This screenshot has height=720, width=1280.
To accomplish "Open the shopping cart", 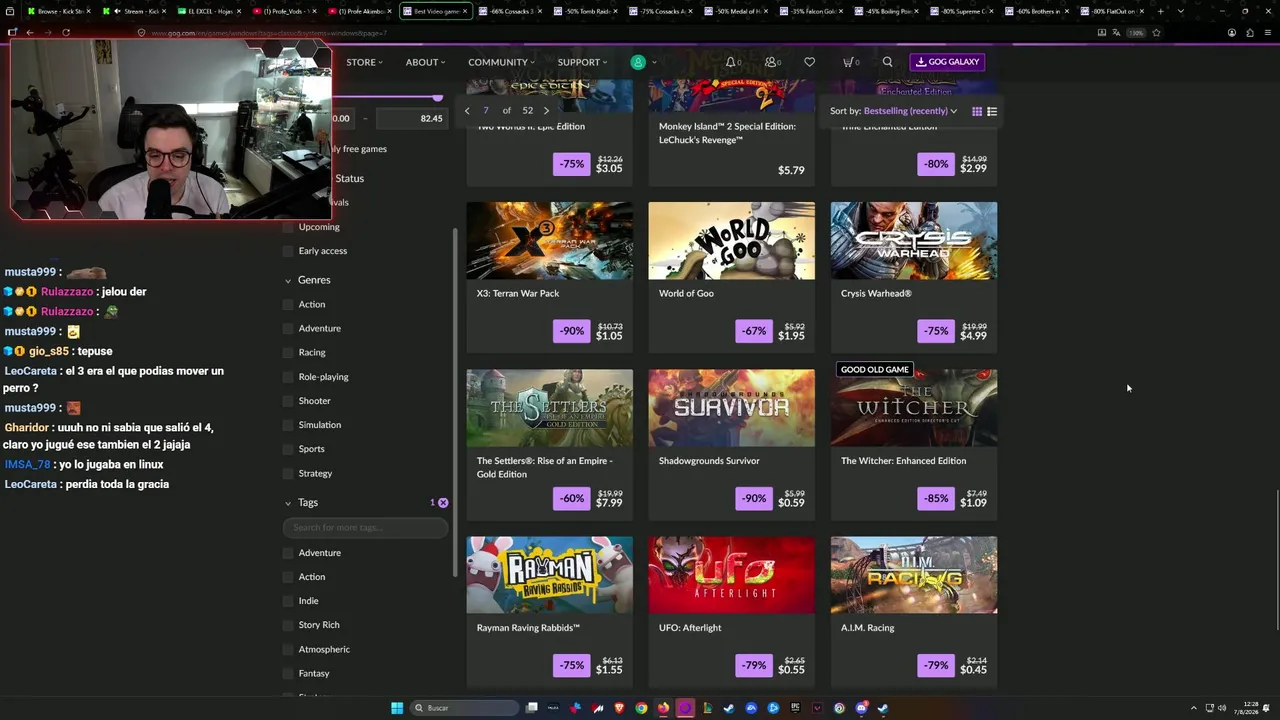I will [850, 62].
